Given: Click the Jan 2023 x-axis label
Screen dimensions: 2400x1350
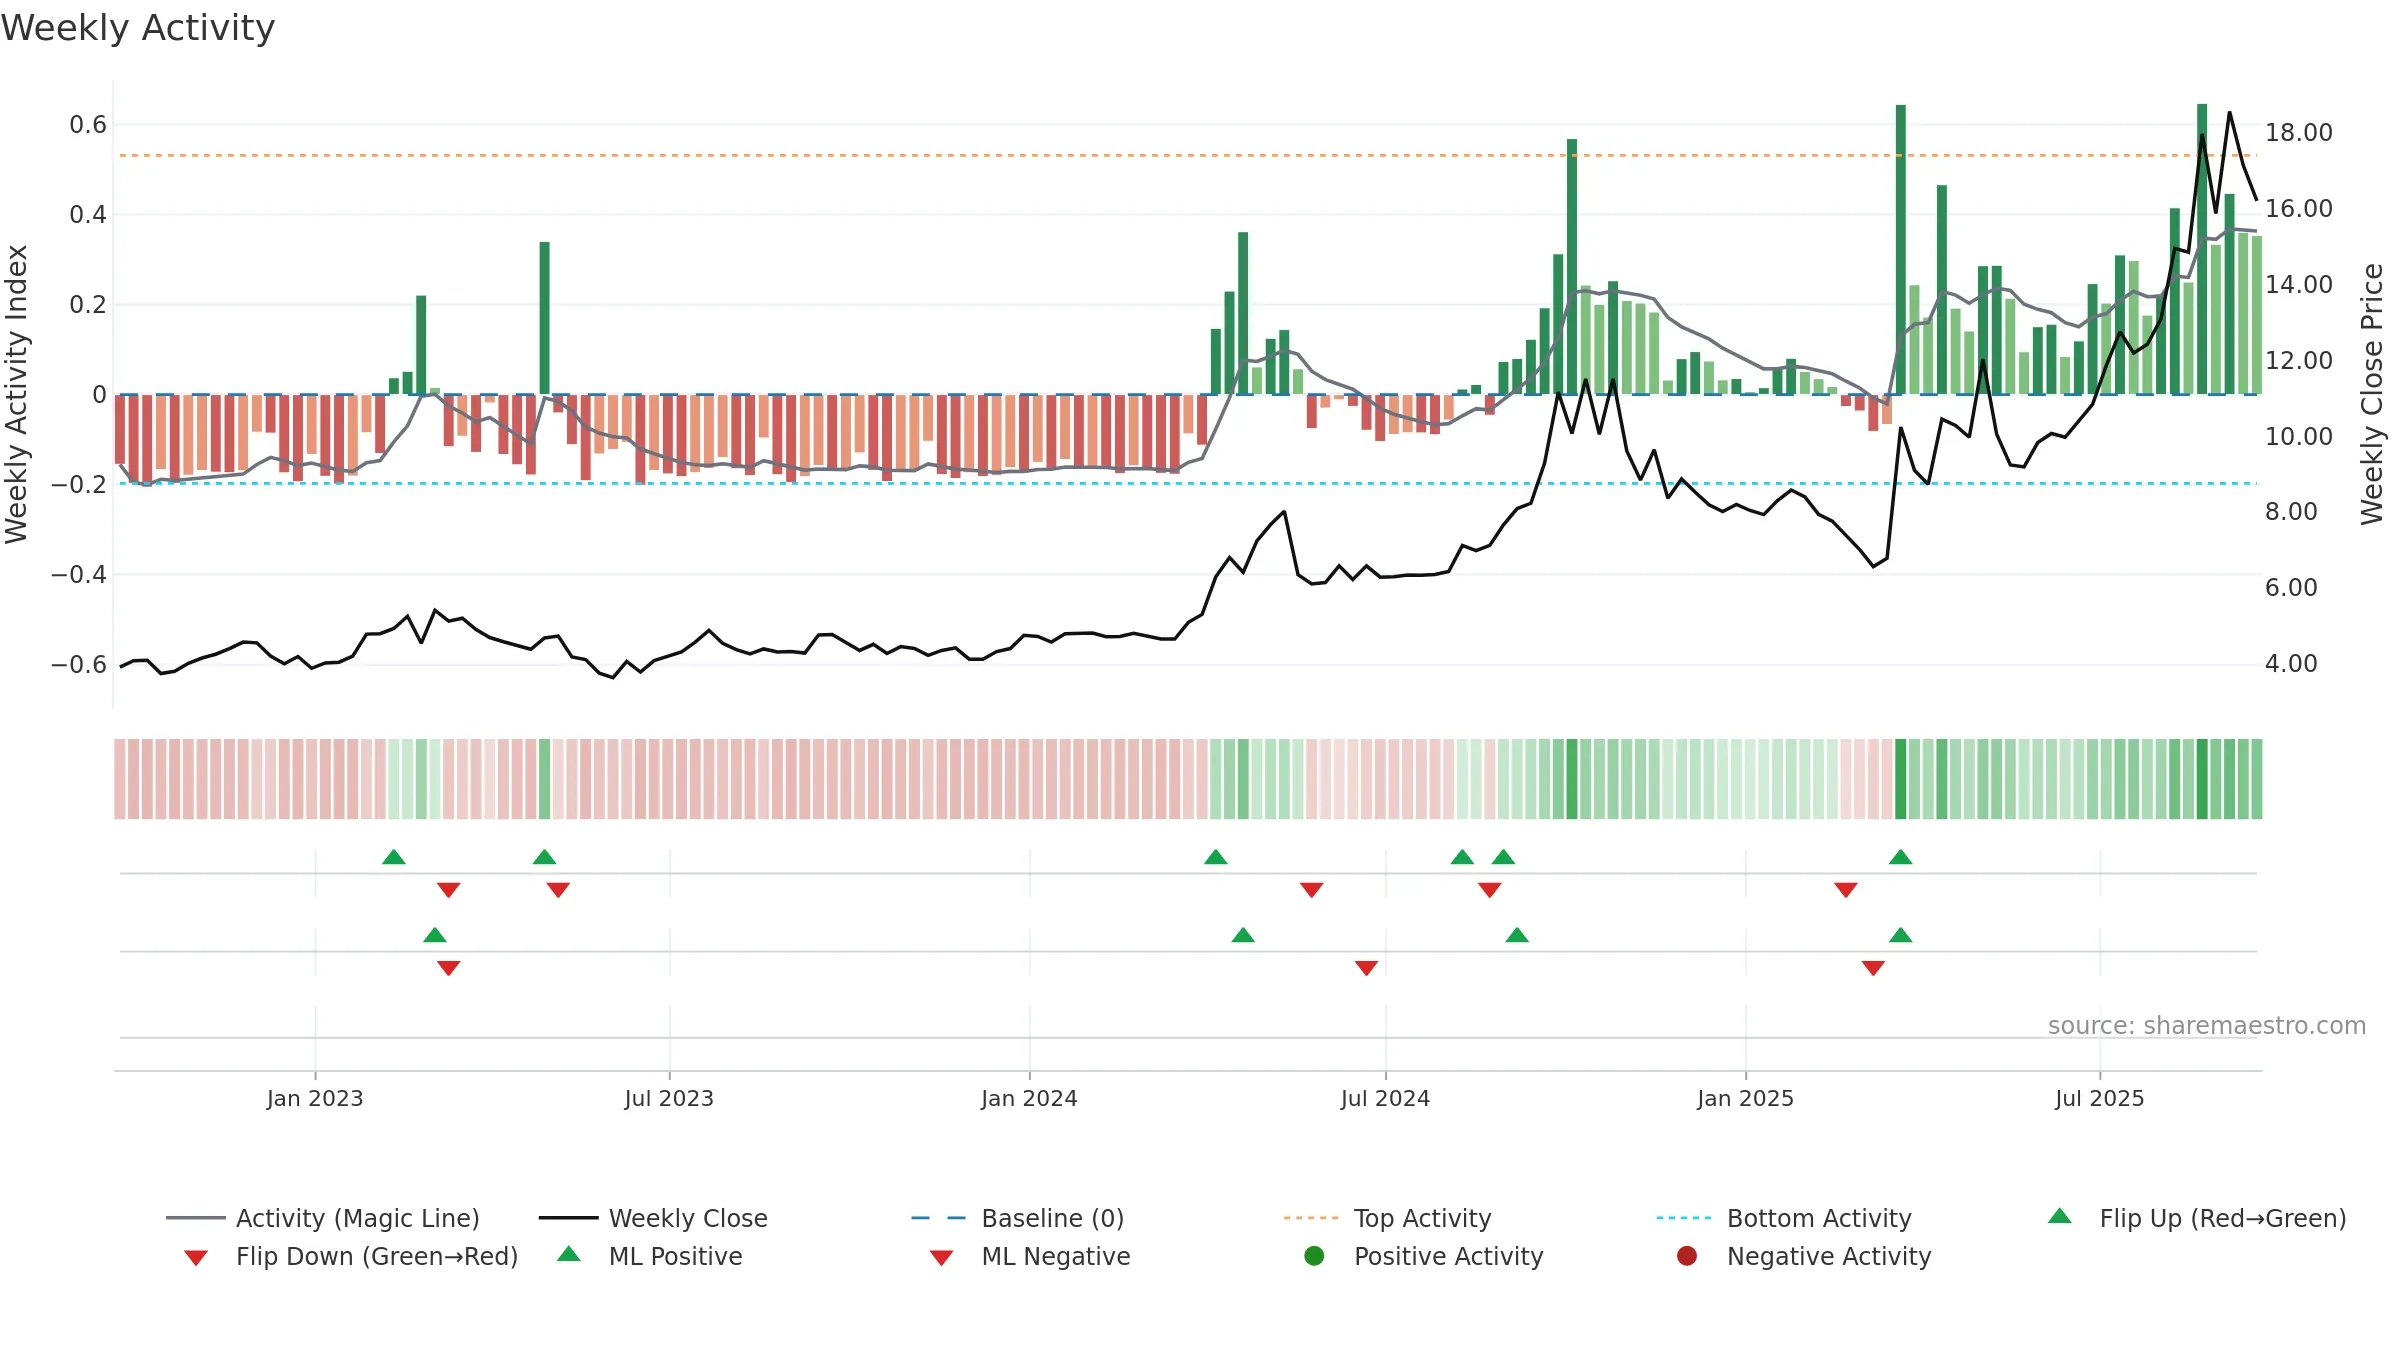Looking at the screenshot, I should 315,1098.
